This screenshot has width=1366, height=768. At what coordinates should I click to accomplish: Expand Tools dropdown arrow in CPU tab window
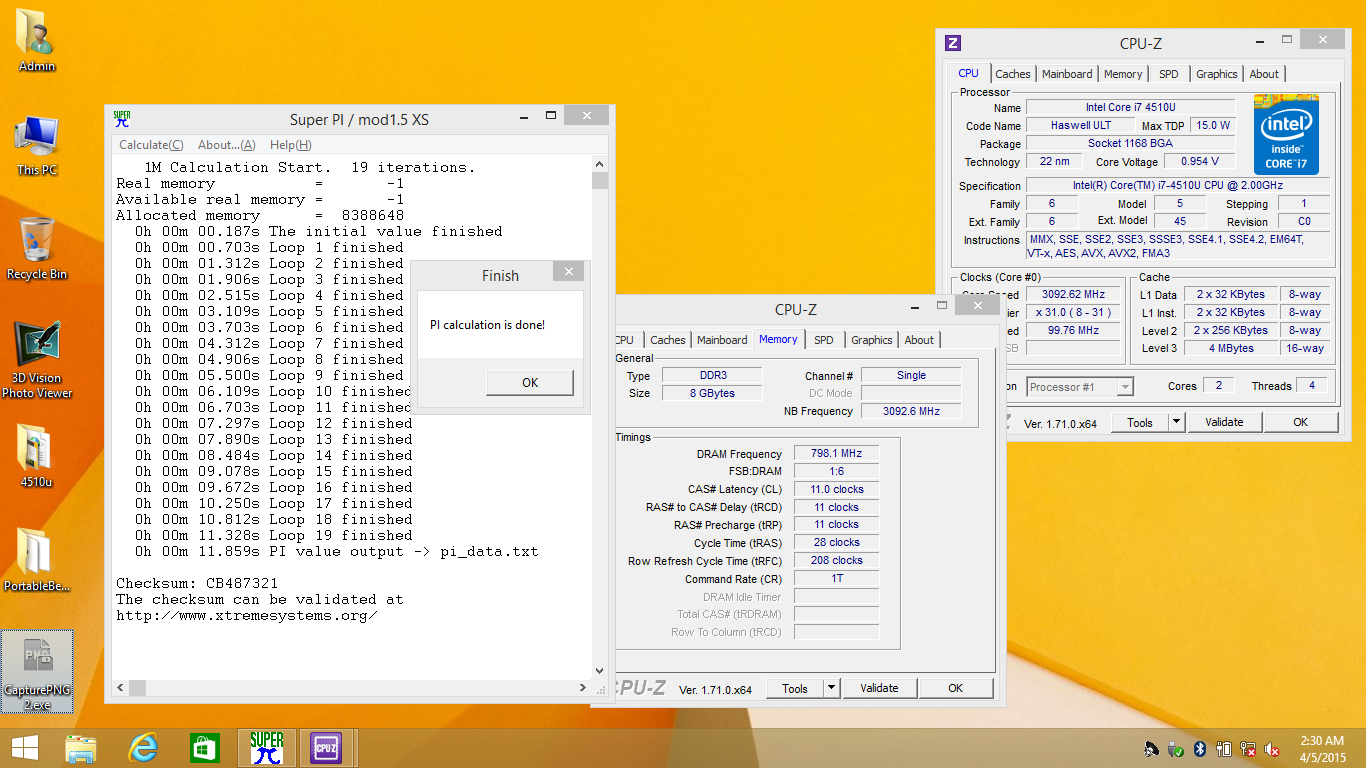pos(1177,423)
